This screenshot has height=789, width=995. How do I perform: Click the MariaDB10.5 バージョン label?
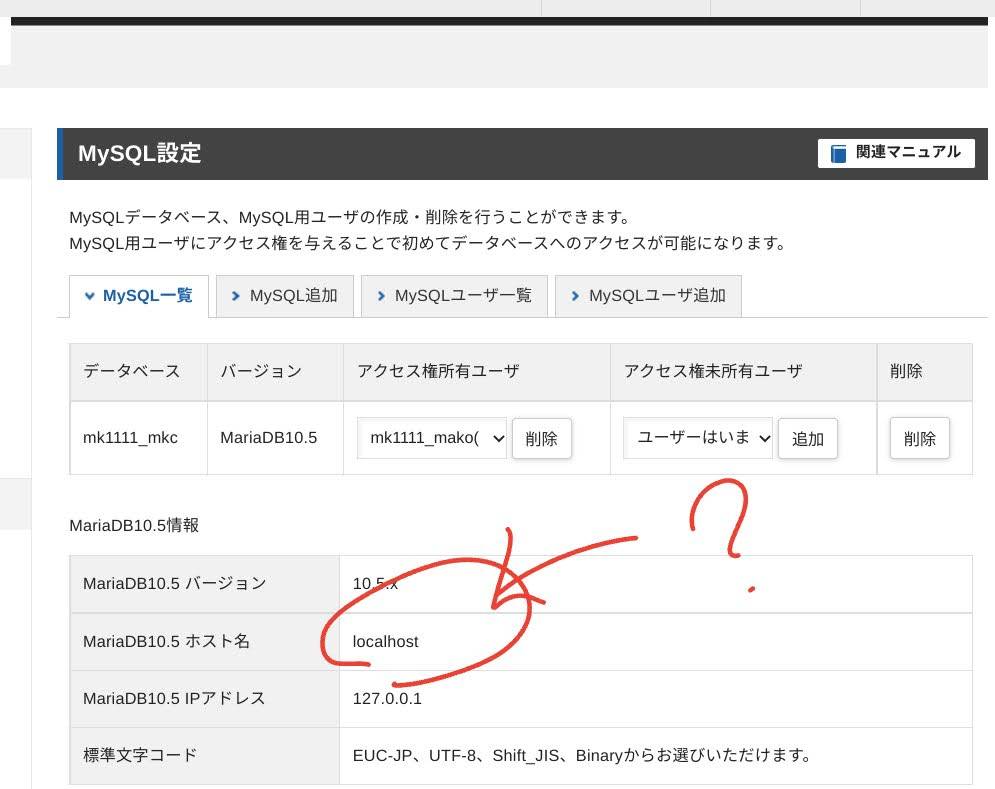tap(175, 584)
